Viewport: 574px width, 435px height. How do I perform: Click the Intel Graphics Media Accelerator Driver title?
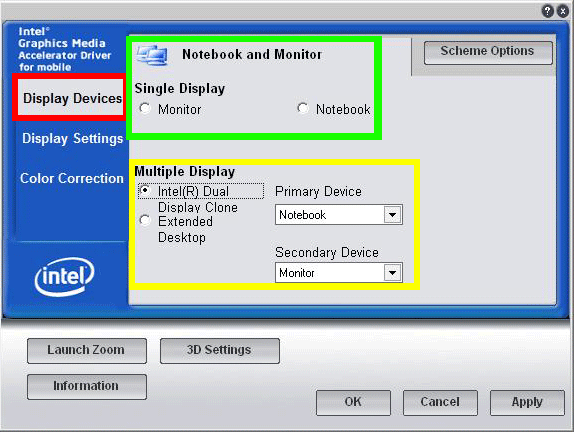(x=64, y=49)
